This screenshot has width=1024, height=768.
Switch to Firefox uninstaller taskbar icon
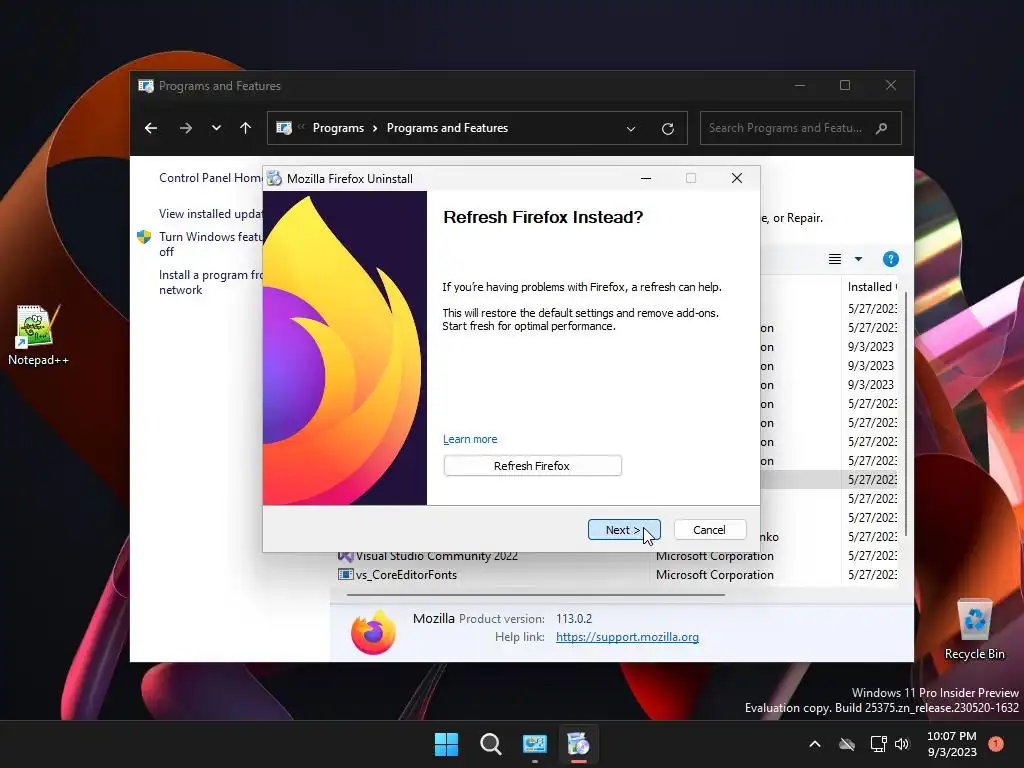click(x=579, y=744)
